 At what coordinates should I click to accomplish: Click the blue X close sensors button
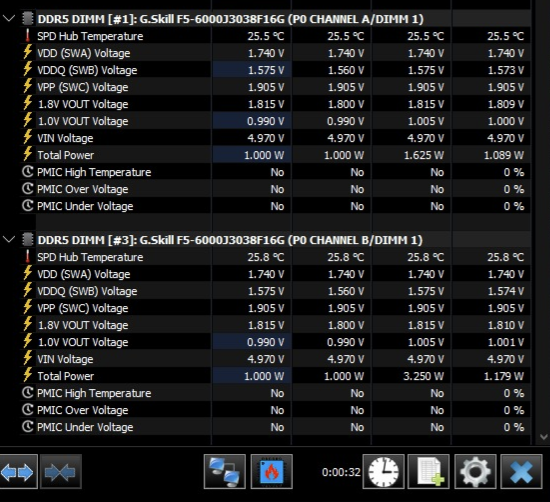pos(521,472)
